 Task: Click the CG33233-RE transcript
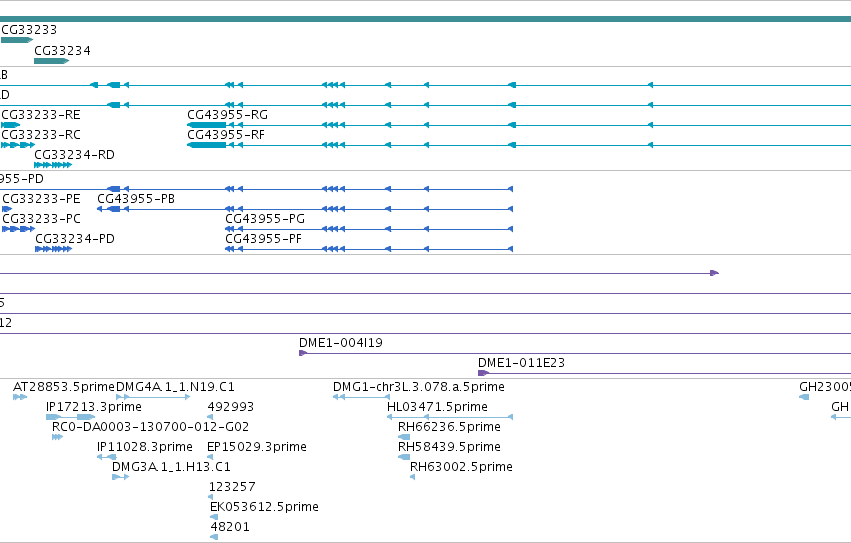11,125
